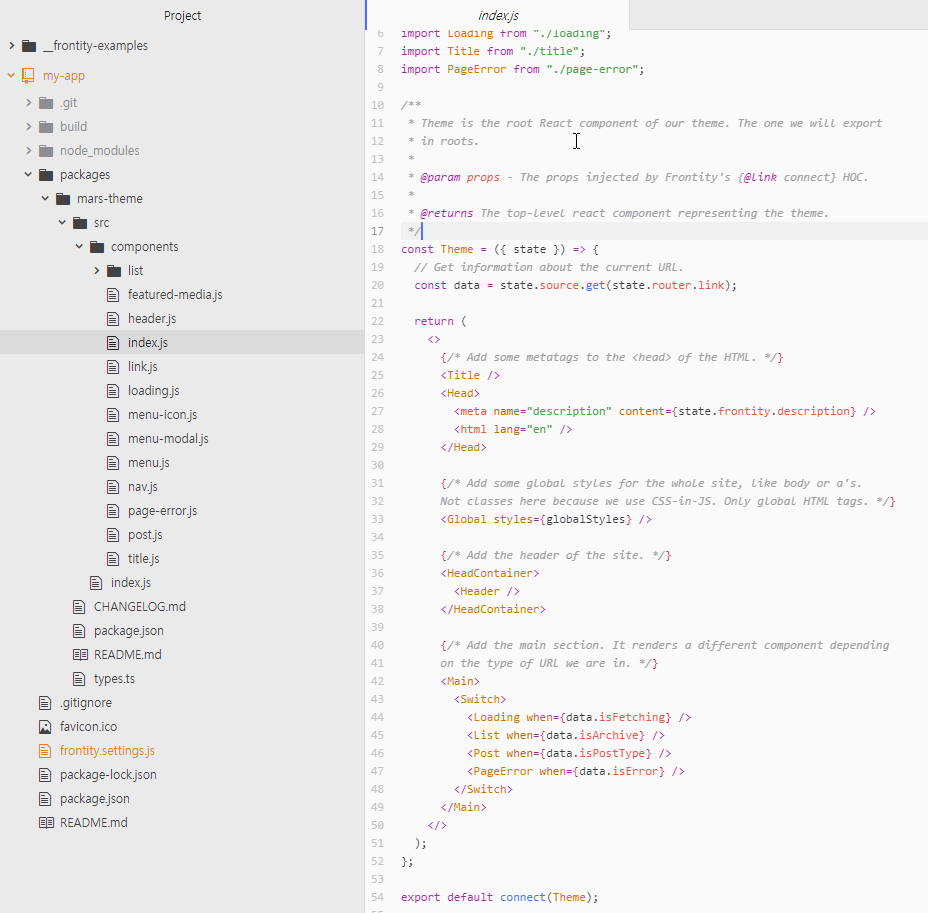Expand the build folder chevron
This screenshot has height=913, width=928.
[x=28, y=127]
